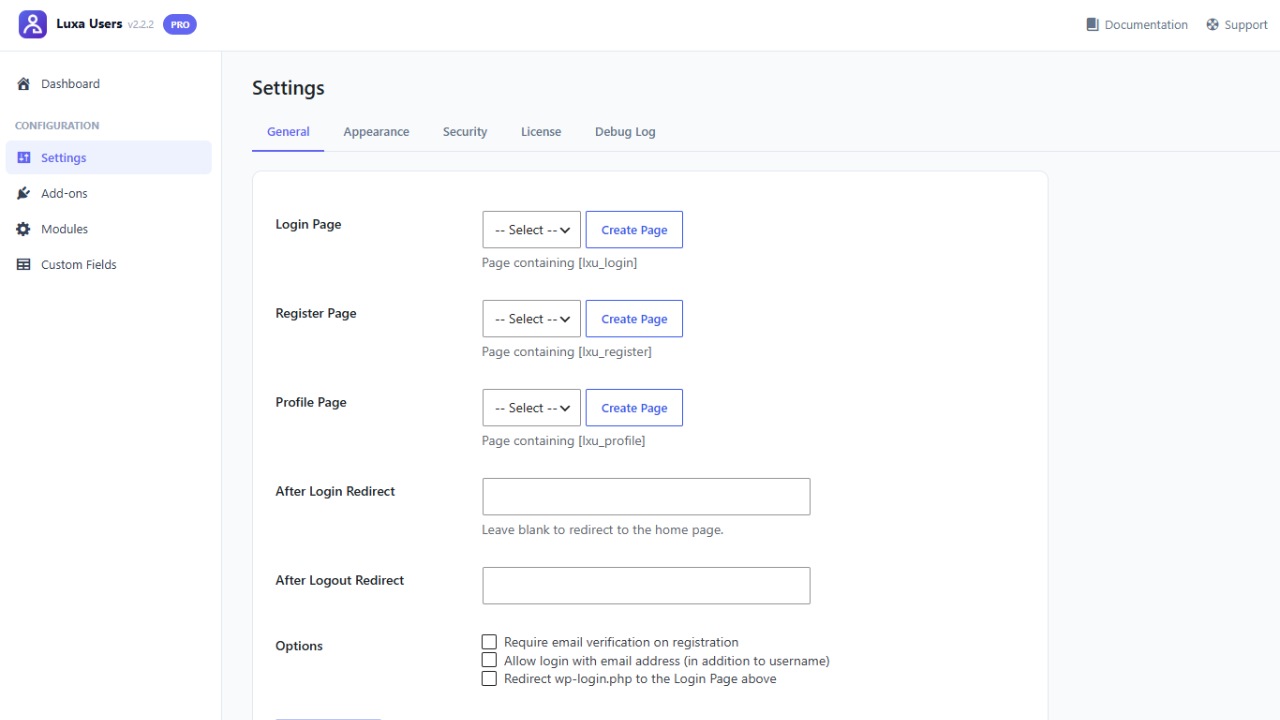Click 'Leave blank to redirect' hint text

(602, 530)
